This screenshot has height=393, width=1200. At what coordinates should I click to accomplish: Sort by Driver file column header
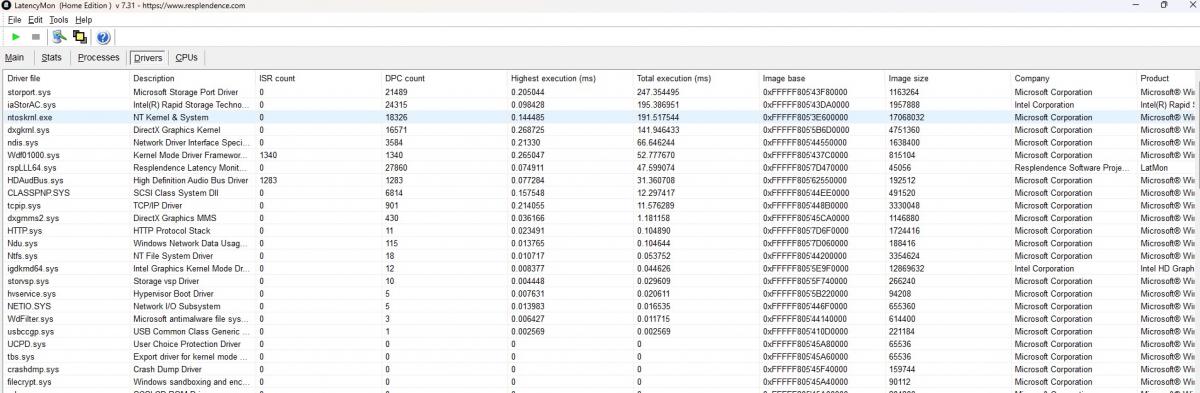[65, 78]
